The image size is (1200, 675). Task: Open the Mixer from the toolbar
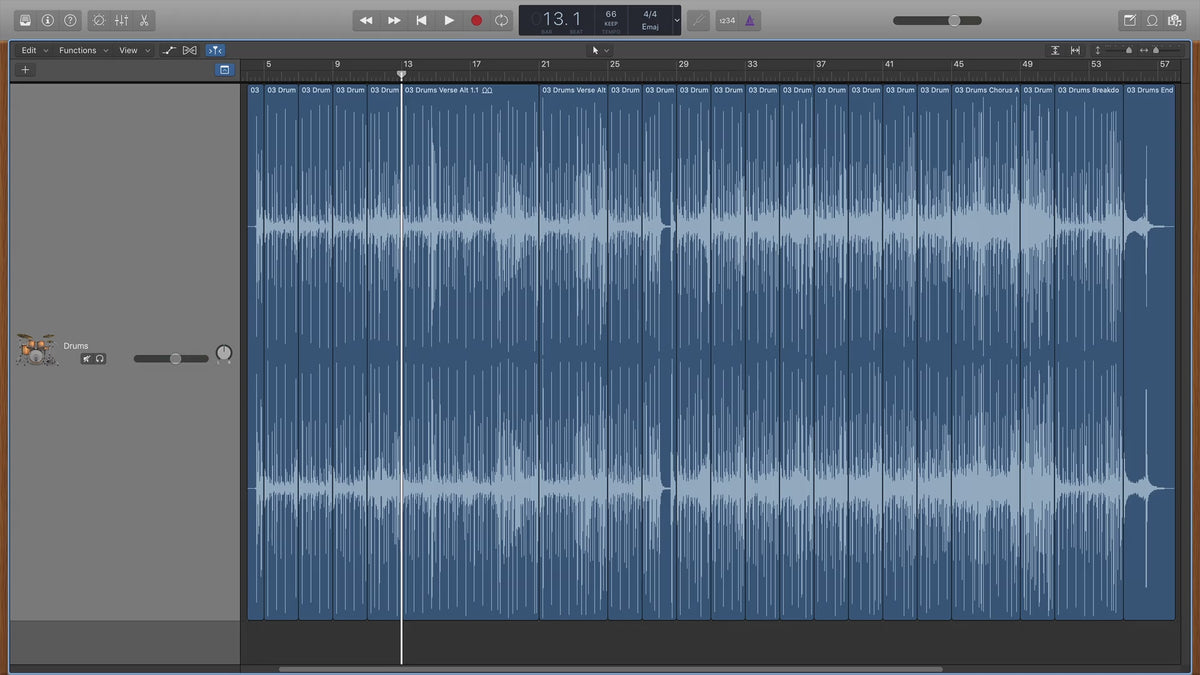121,20
